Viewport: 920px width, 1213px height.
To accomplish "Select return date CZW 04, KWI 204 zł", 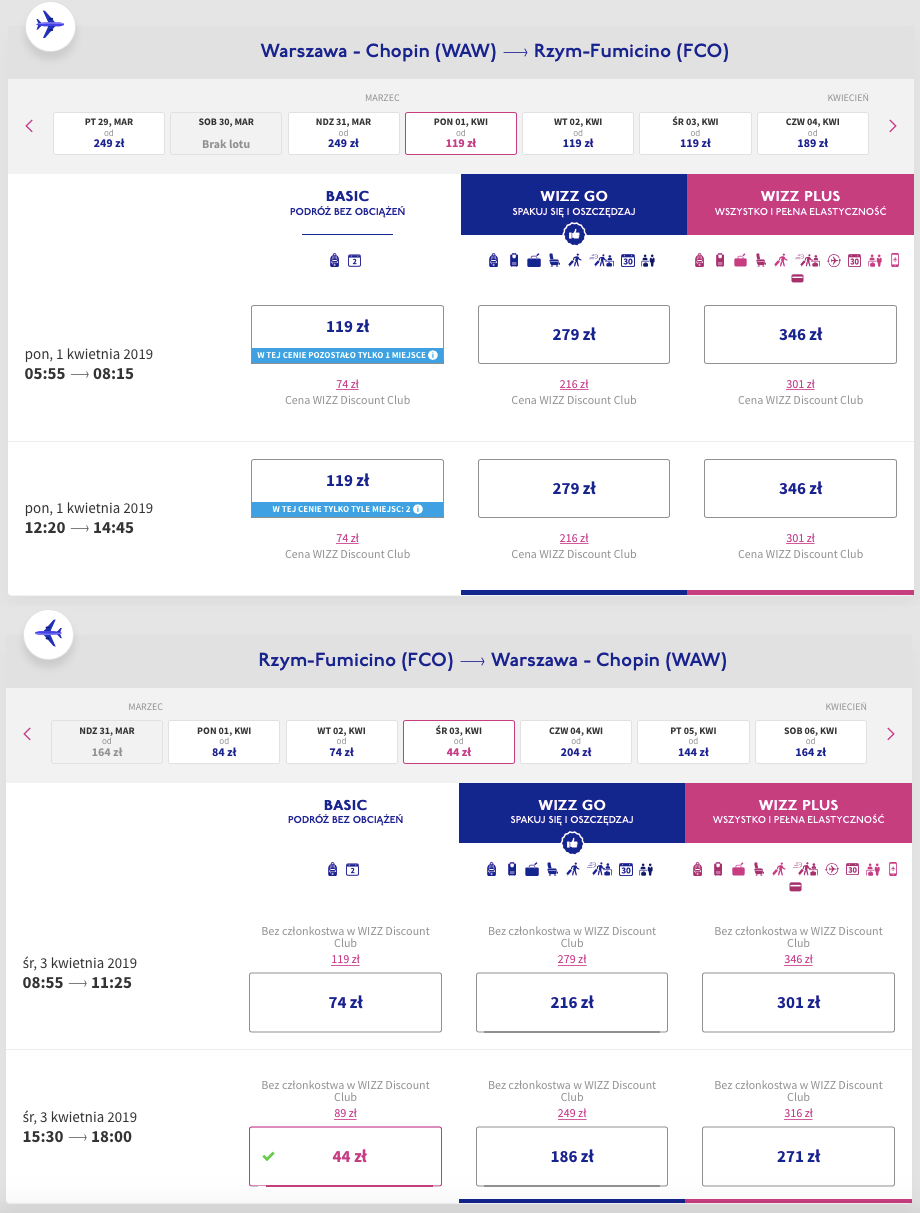I will (576, 742).
